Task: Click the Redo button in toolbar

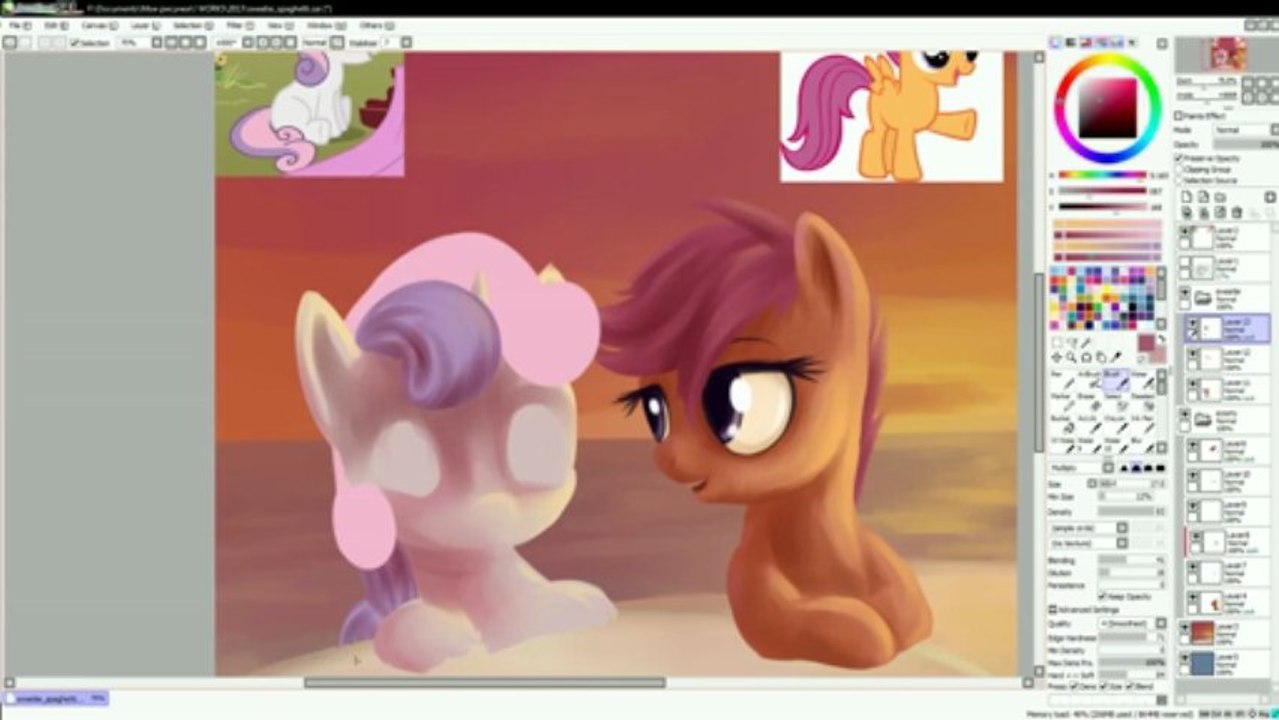Action: (25, 42)
